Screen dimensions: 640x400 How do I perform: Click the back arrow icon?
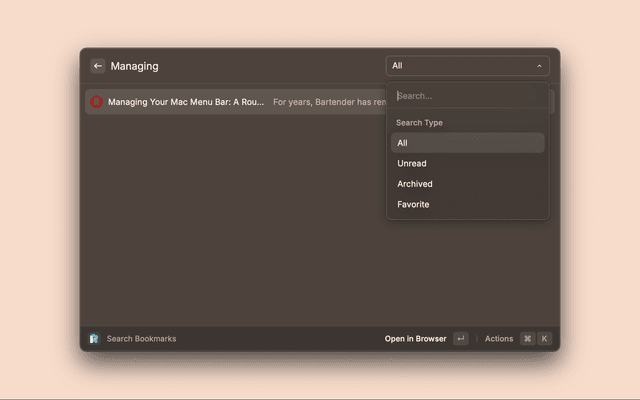click(98, 66)
